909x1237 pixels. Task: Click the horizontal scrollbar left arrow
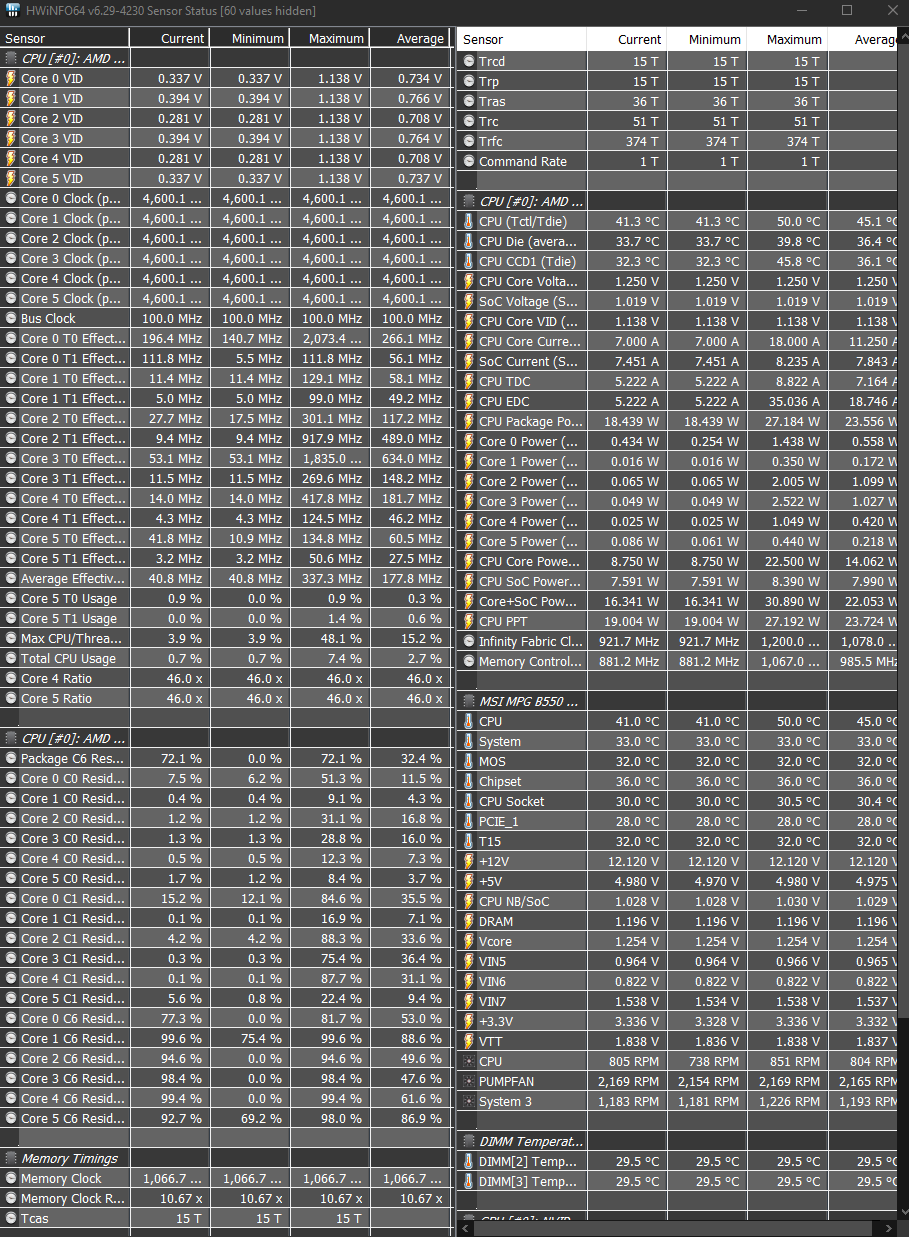pyautogui.click(x=467, y=1228)
